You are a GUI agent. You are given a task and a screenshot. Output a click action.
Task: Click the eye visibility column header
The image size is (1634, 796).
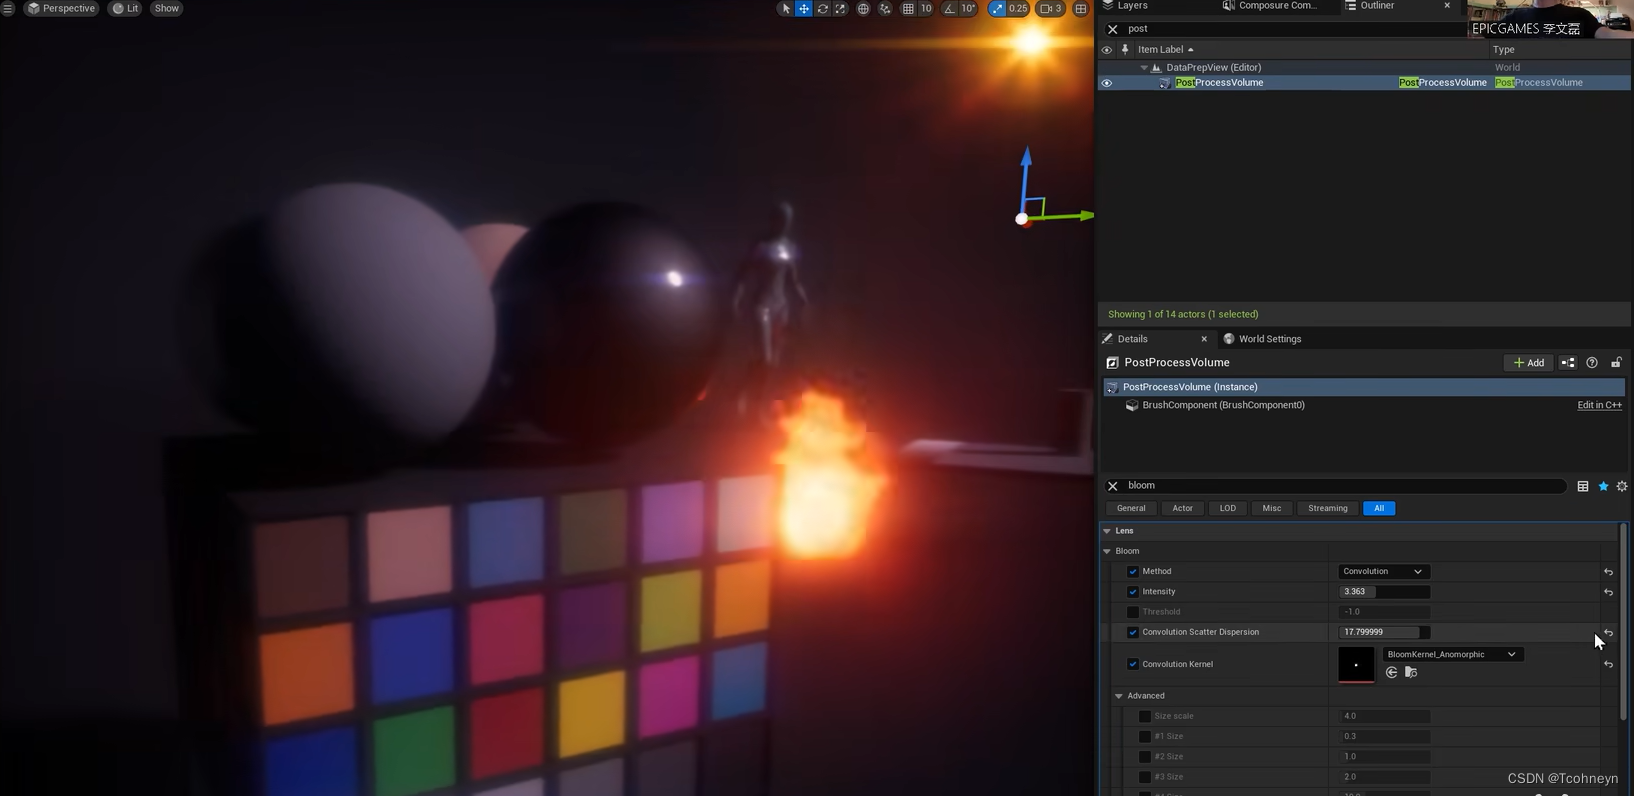point(1106,49)
